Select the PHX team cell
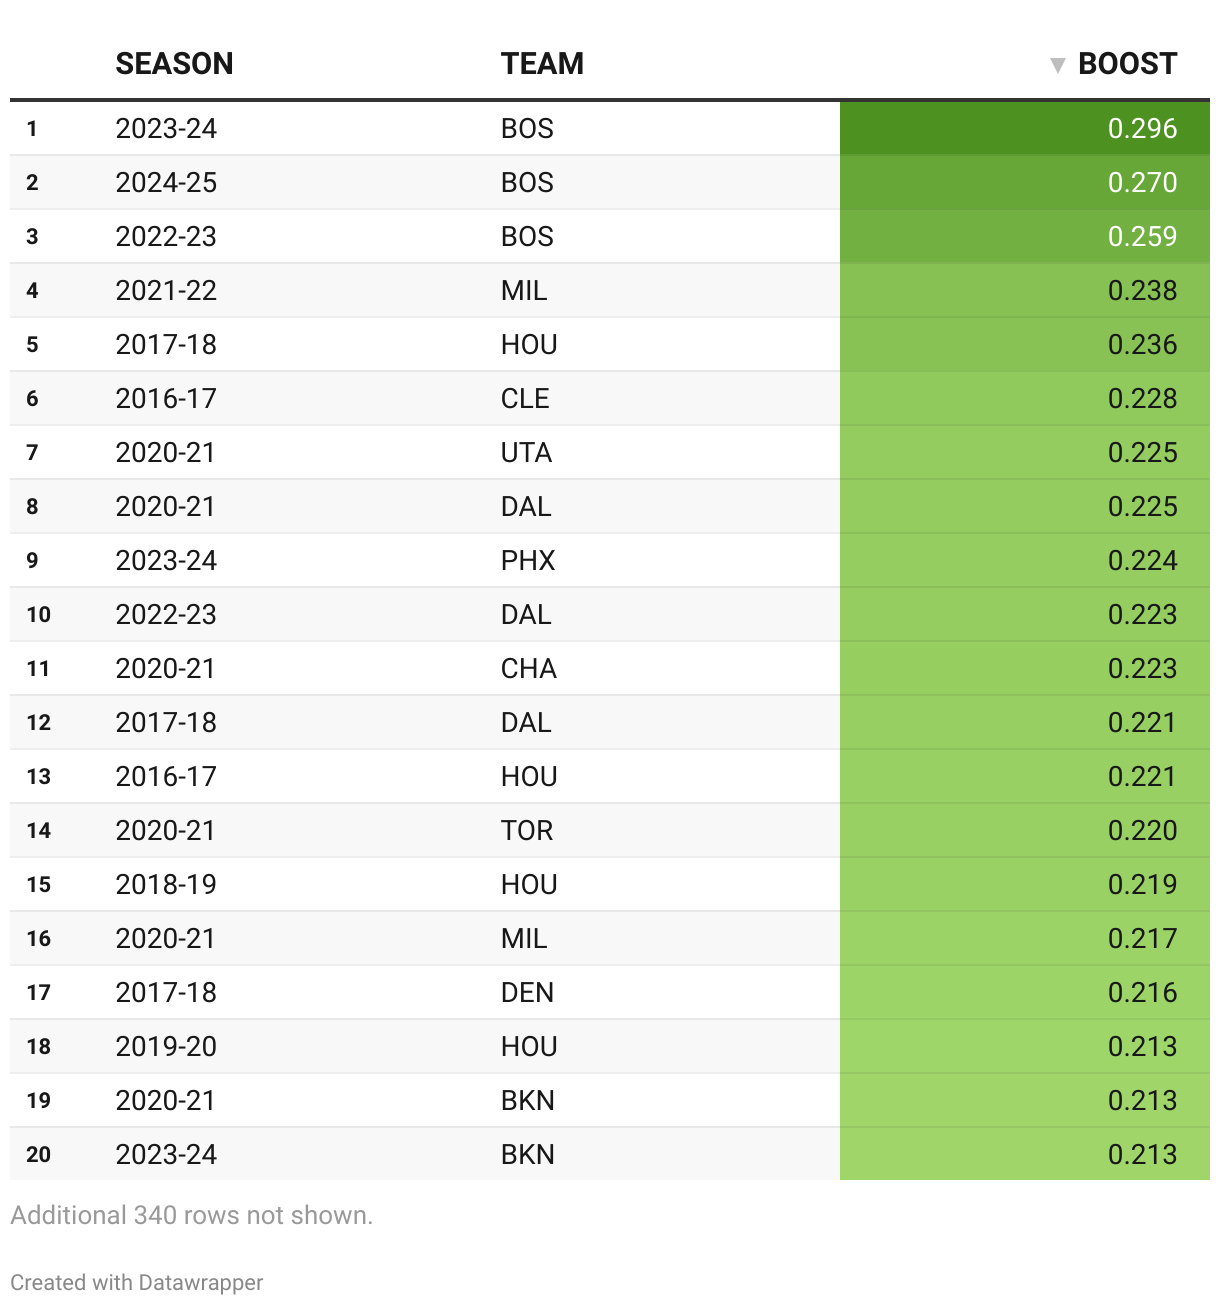1220x1306 pixels. pyautogui.click(x=528, y=560)
